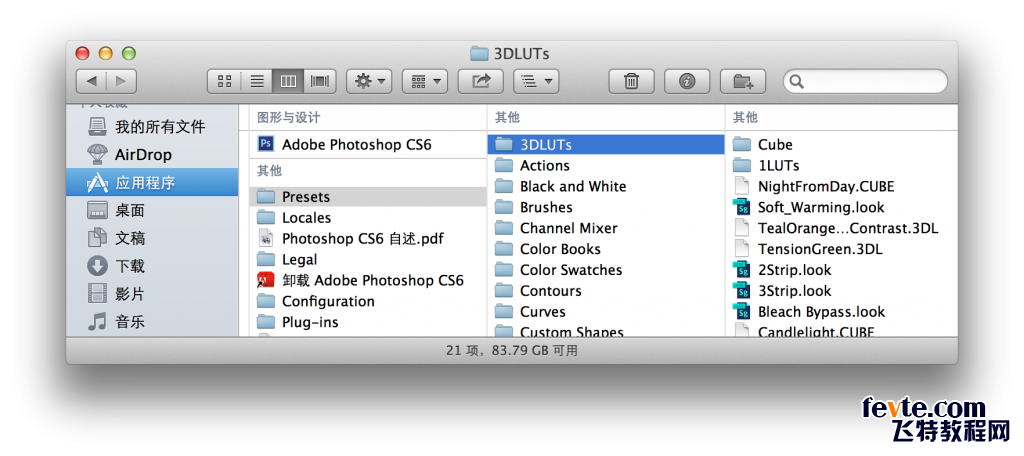Click the Share toolbar button

(481, 81)
